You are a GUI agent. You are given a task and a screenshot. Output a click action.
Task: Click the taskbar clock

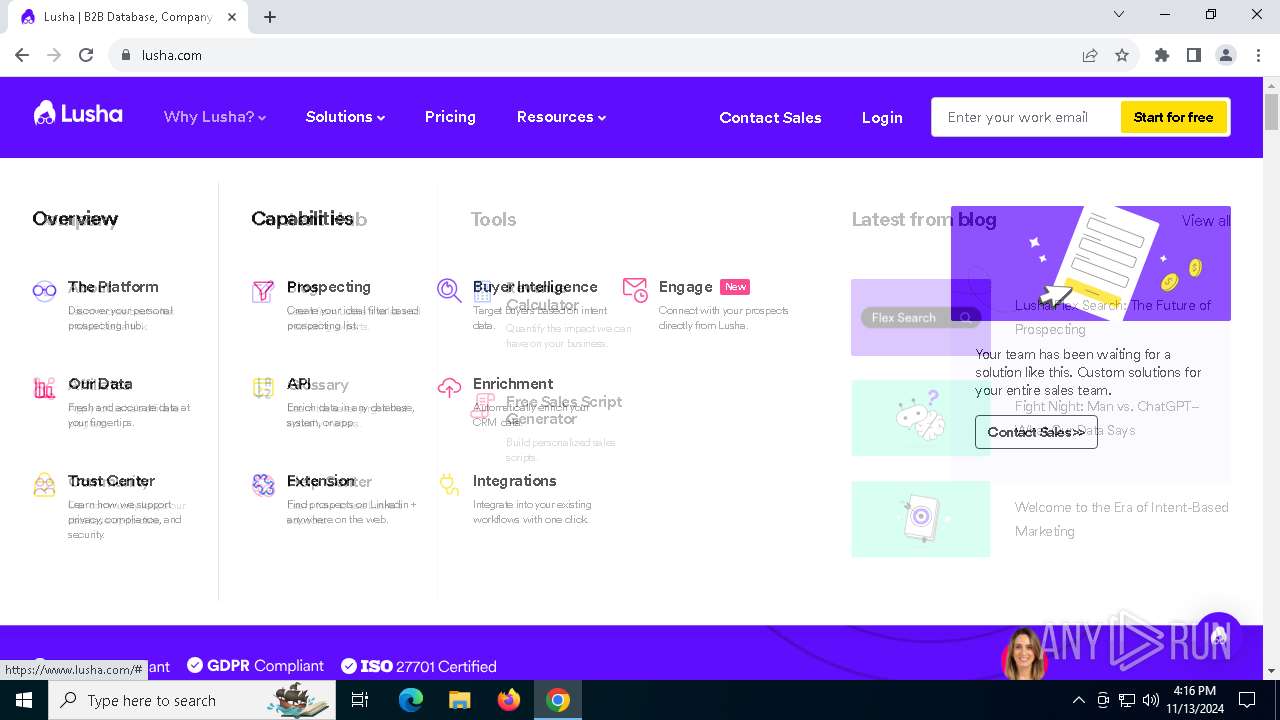tap(1193, 700)
